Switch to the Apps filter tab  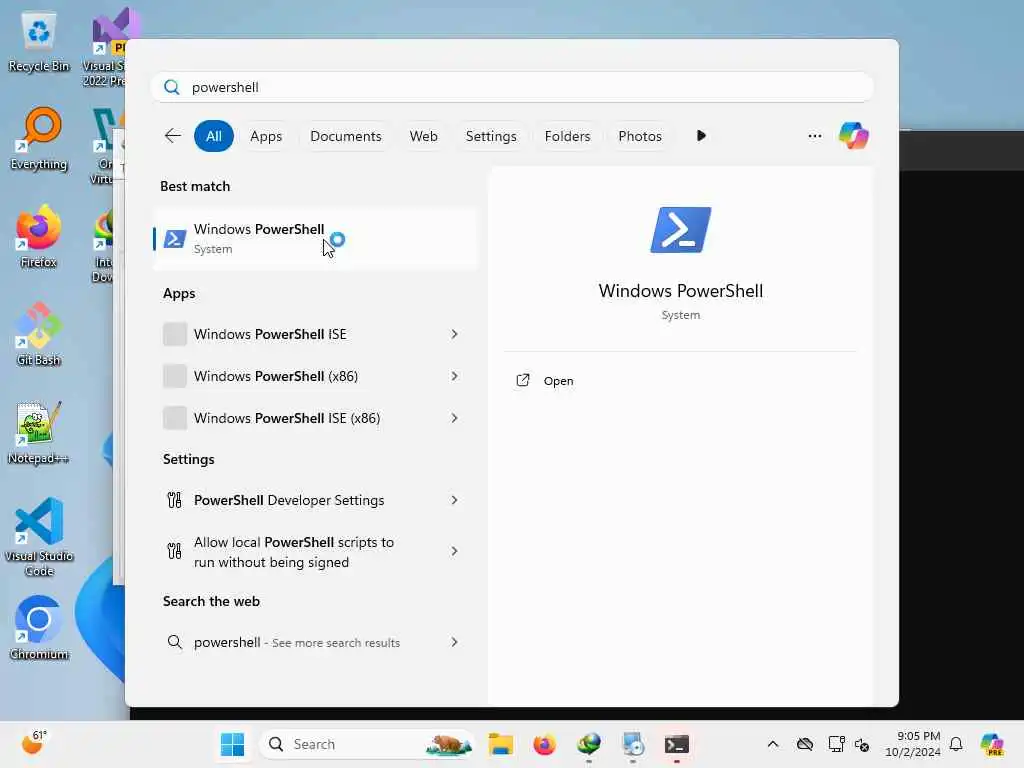[x=266, y=136]
